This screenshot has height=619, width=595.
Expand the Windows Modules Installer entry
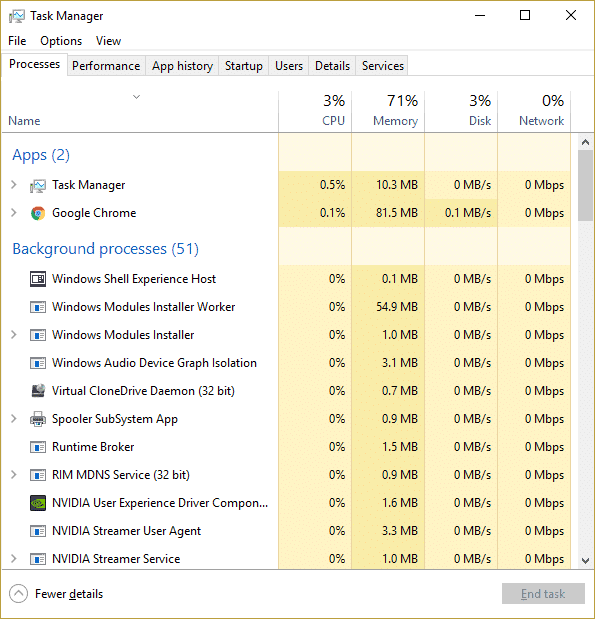[14, 335]
